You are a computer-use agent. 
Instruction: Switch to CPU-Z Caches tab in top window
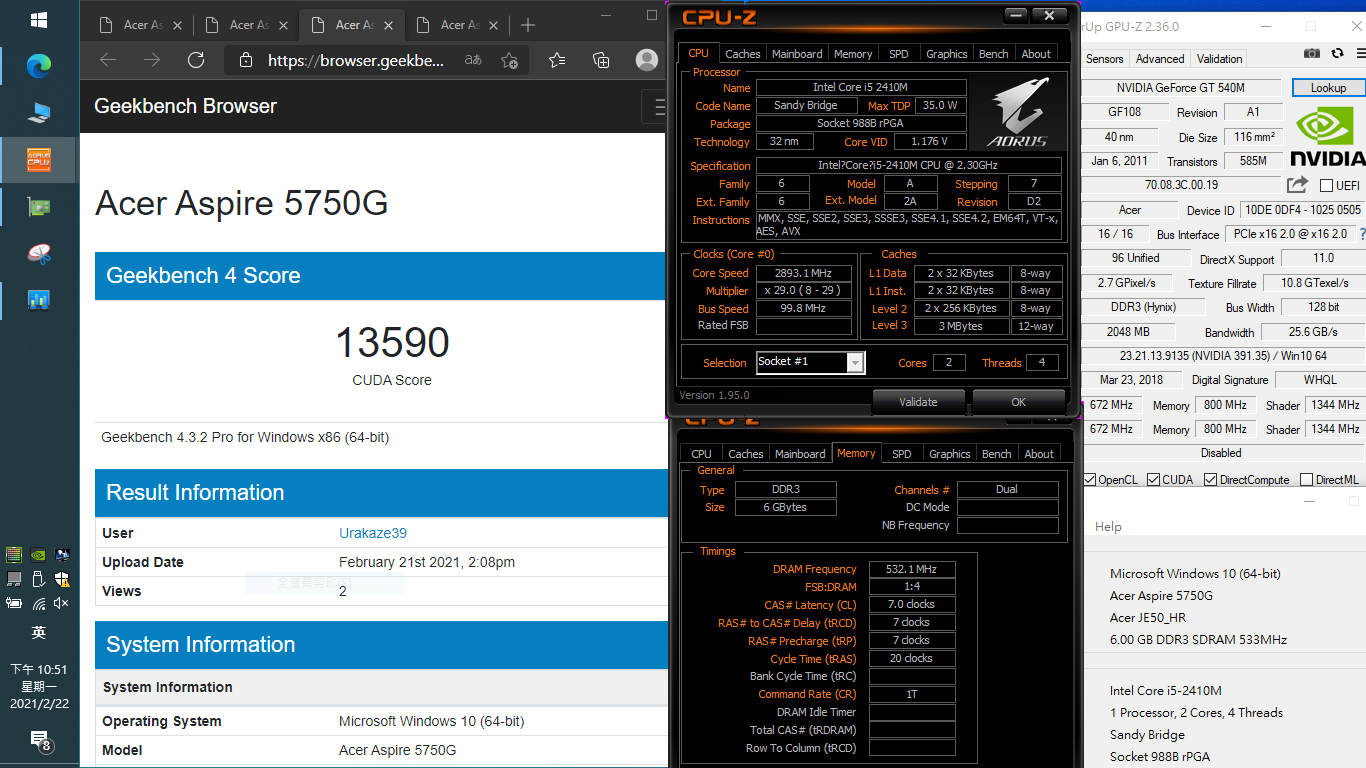pos(743,54)
